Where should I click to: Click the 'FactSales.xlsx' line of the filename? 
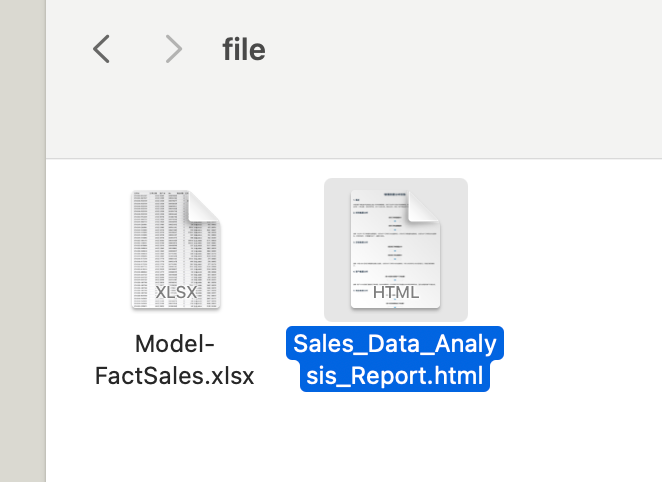point(175,376)
